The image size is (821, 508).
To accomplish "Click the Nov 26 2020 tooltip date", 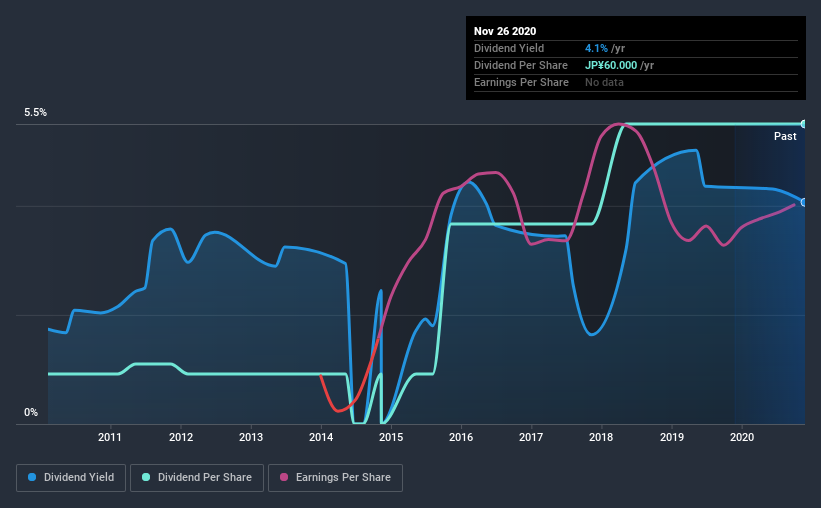I will click(x=505, y=31).
